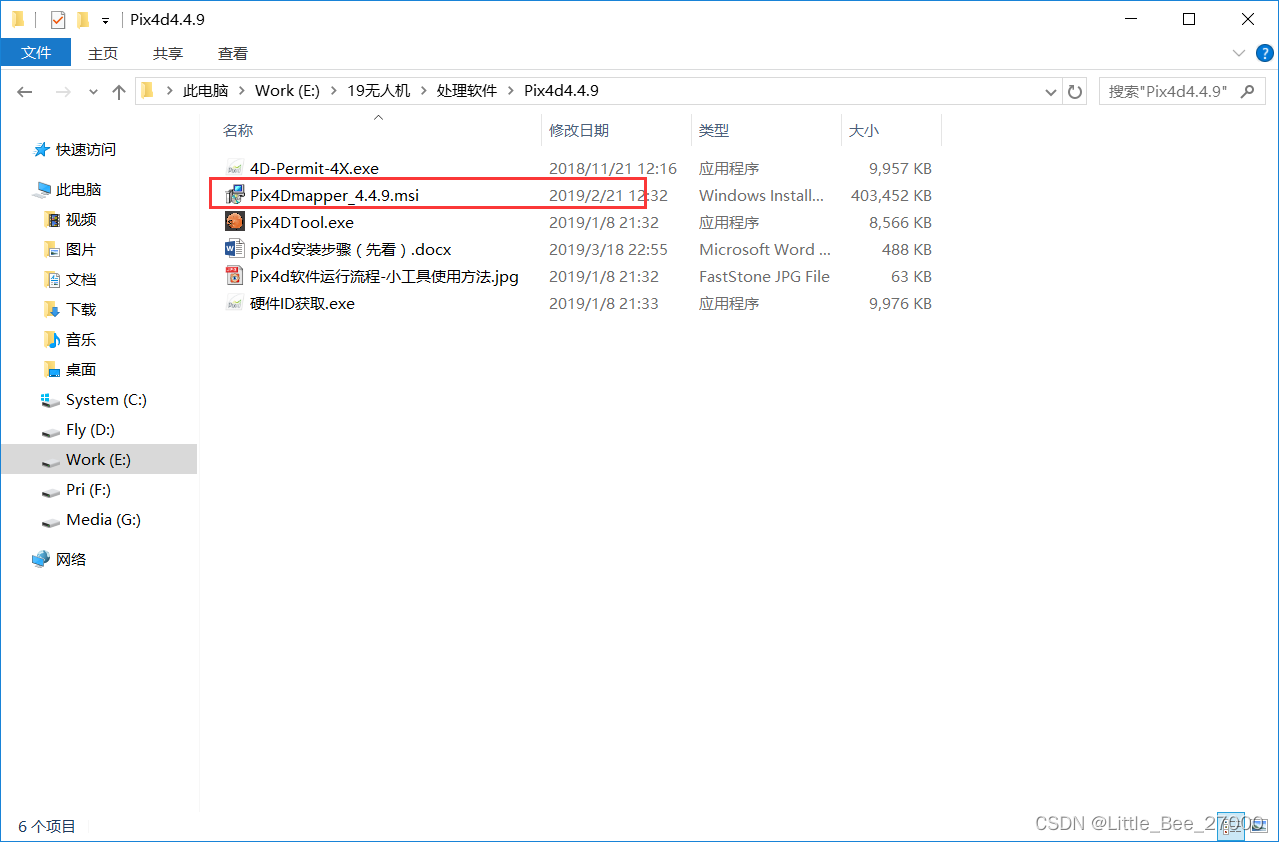
Task: Sort by the 名称 column header
Action: [x=237, y=130]
